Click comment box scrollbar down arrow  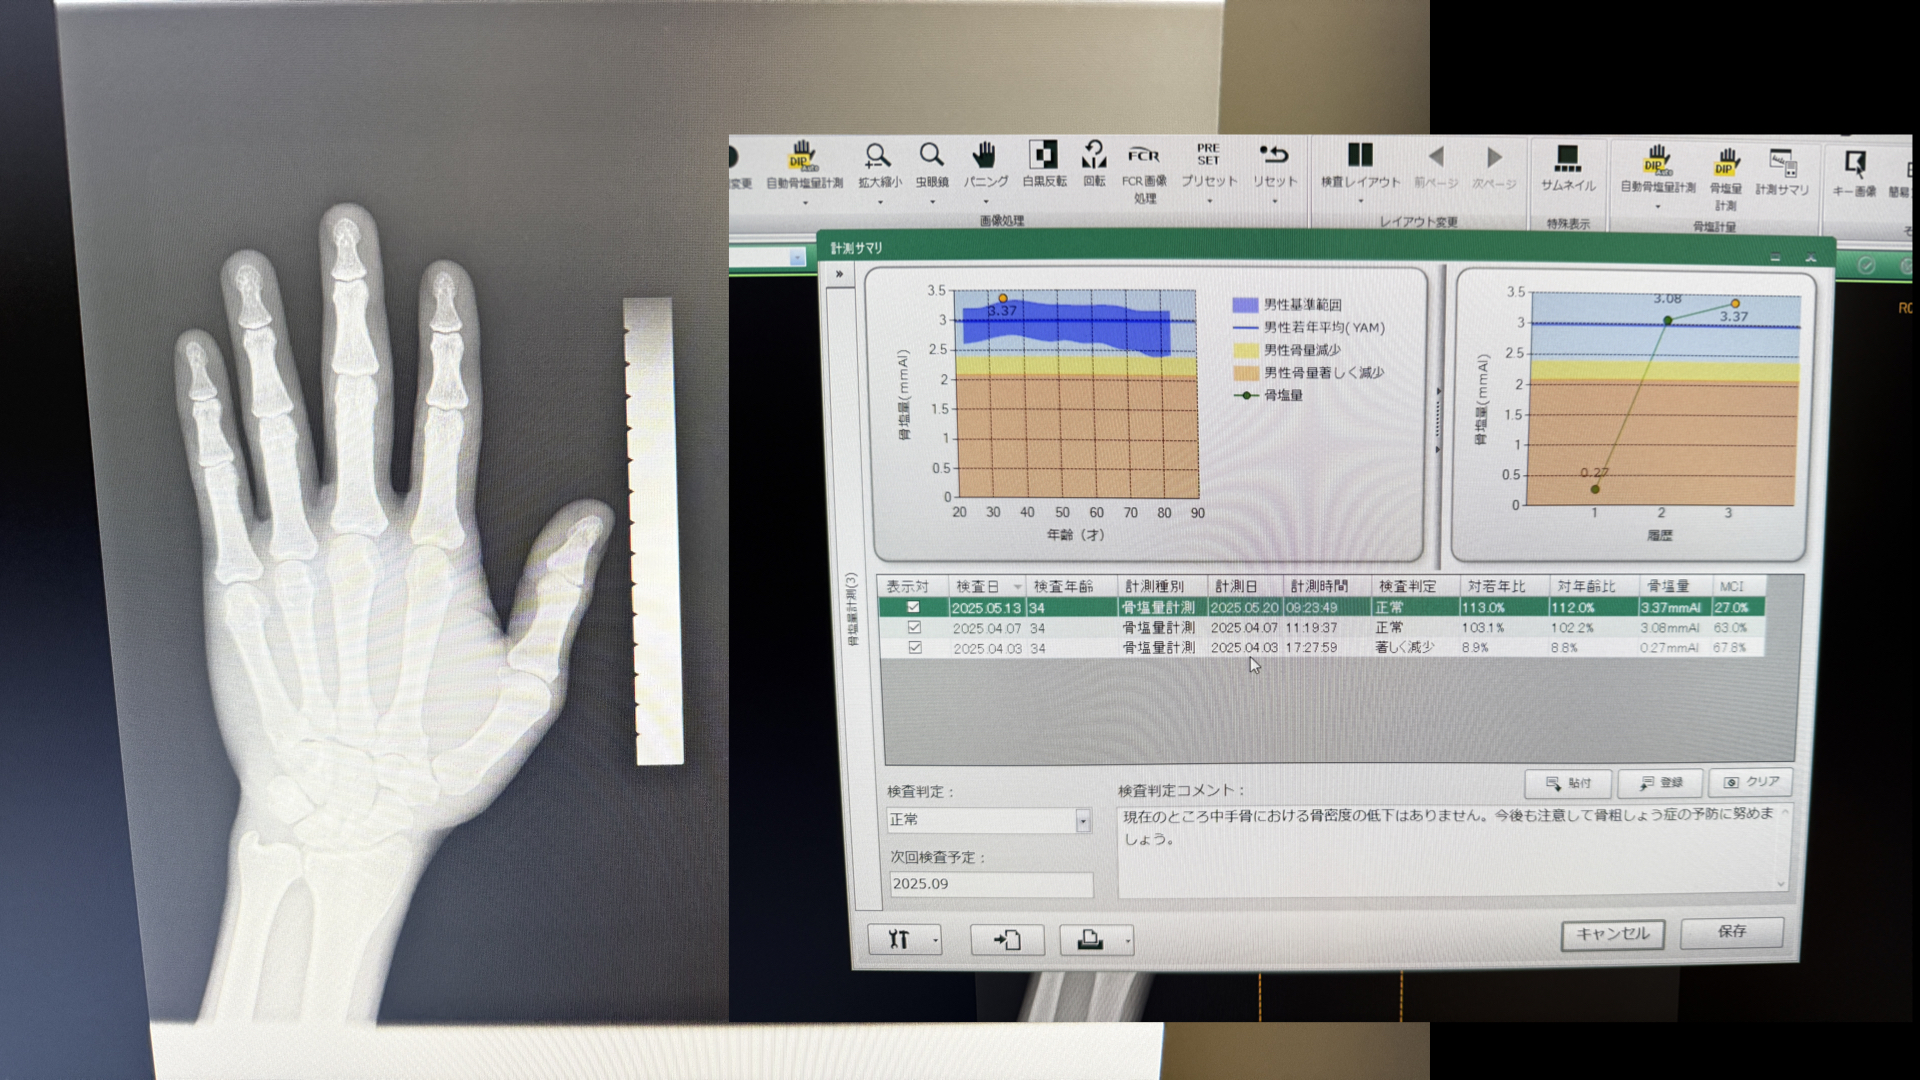[1781, 884]
